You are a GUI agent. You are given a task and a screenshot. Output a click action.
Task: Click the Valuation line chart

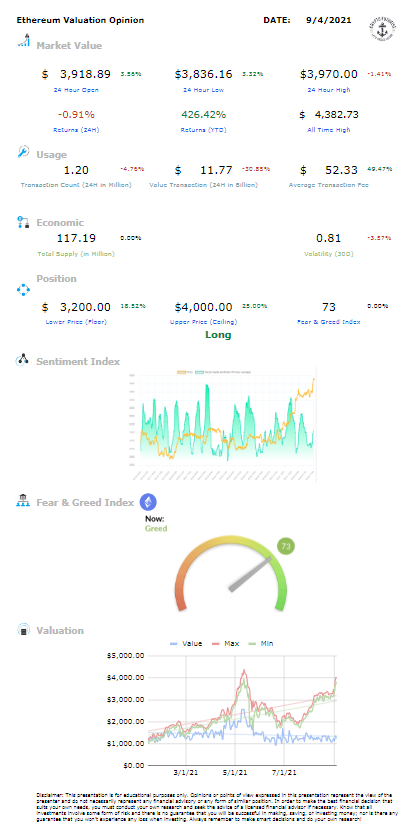click(x=223, y=709)
